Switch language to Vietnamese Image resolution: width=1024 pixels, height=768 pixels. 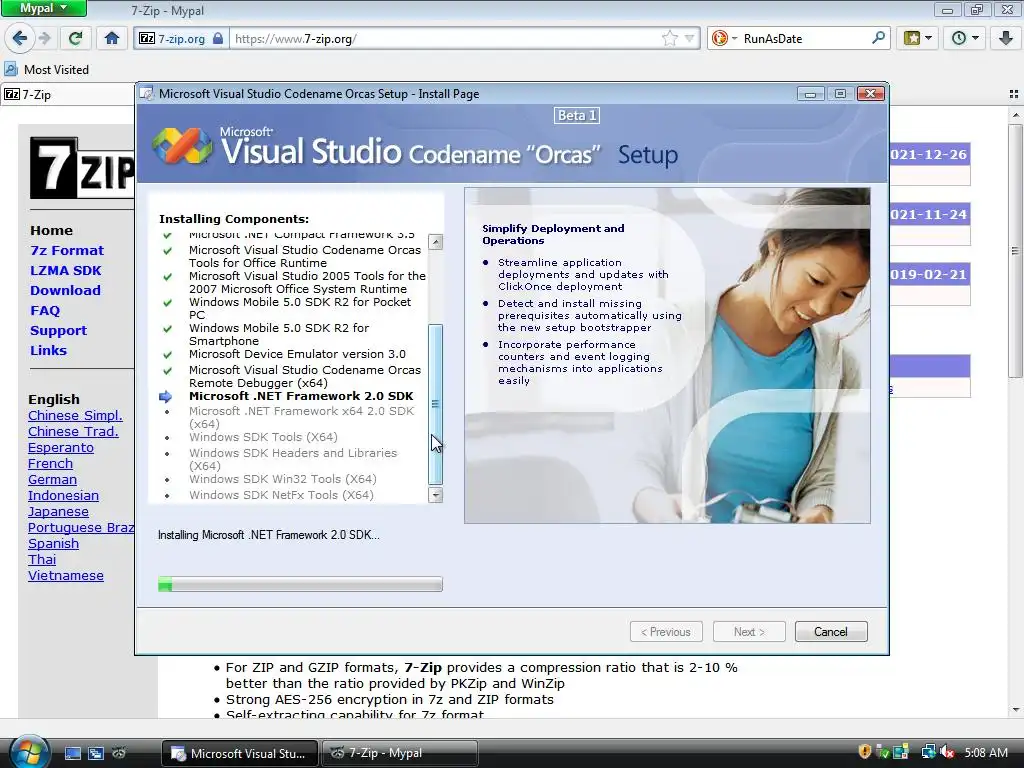(x=66, y=575)
